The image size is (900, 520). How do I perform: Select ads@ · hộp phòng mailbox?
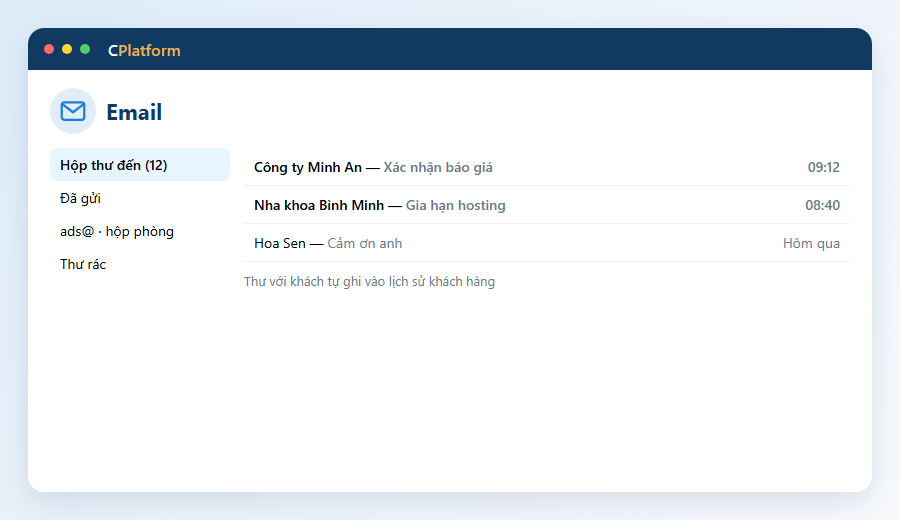coord(140,231)
